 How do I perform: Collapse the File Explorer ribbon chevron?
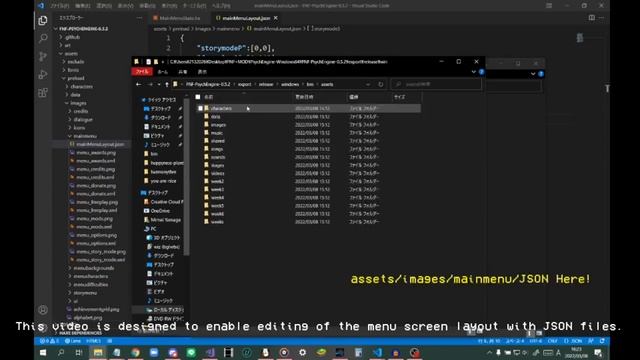pos(473,72)
